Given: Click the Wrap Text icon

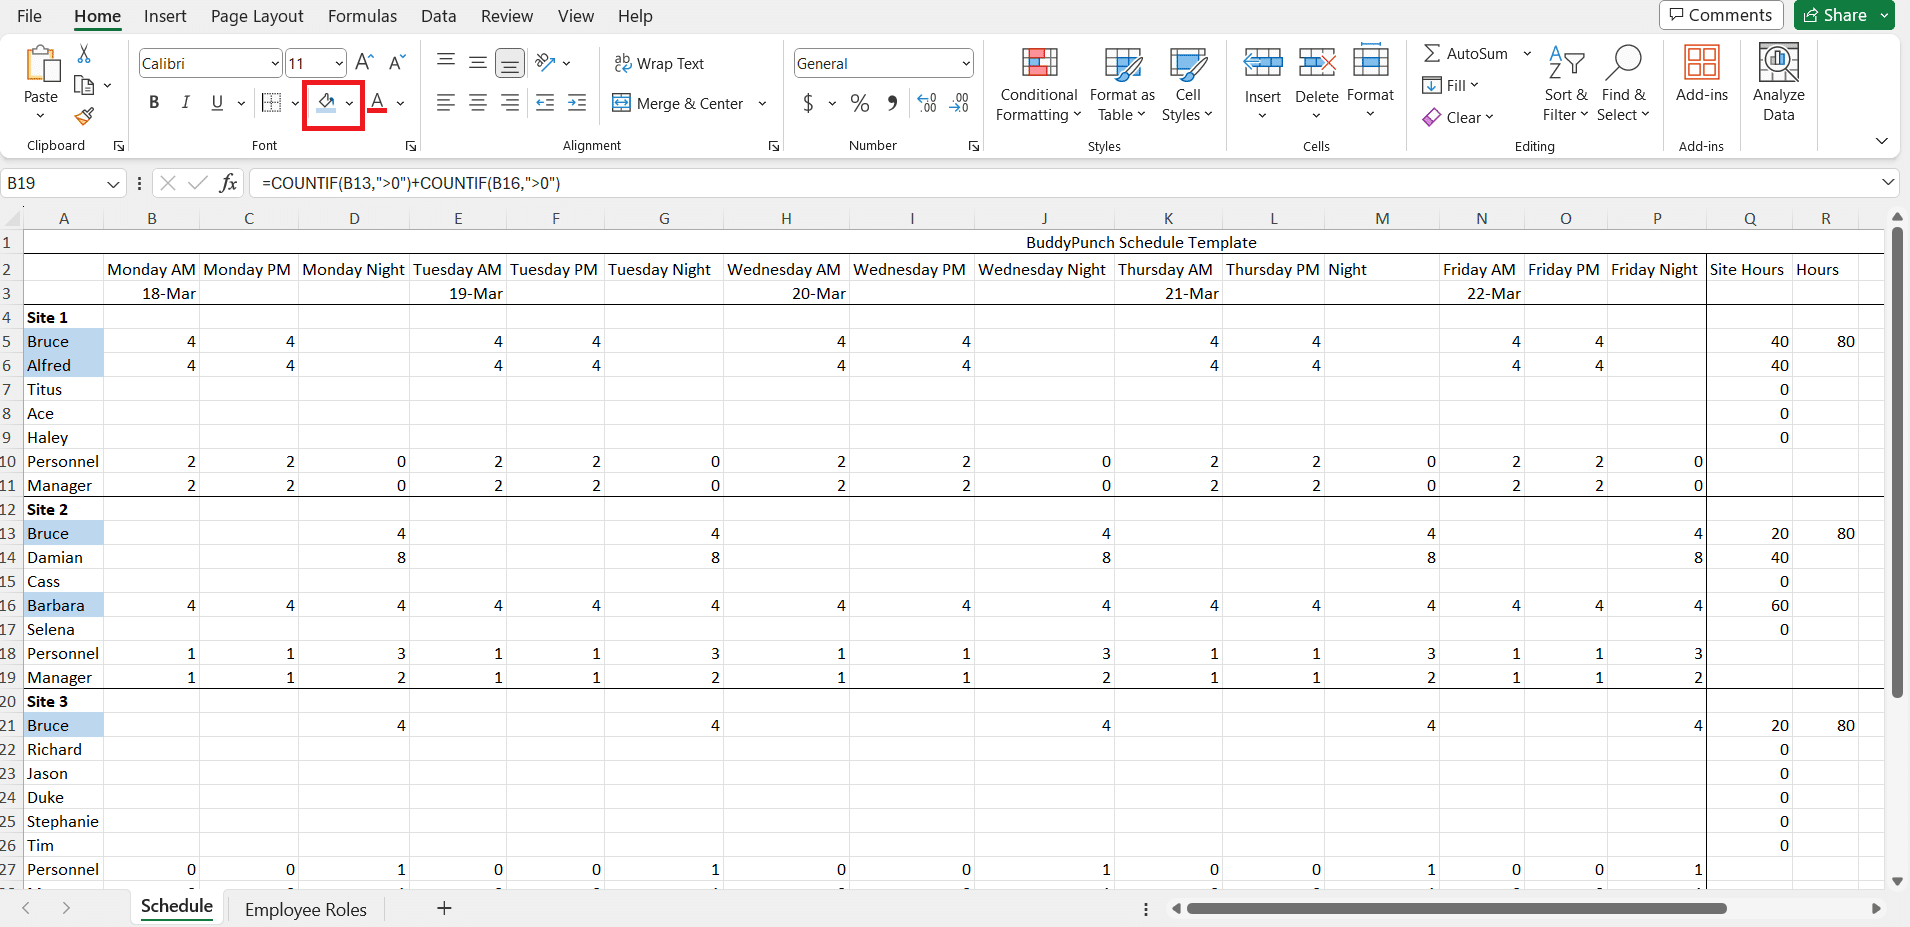Looking at the screenshot, I should (660, 63).
